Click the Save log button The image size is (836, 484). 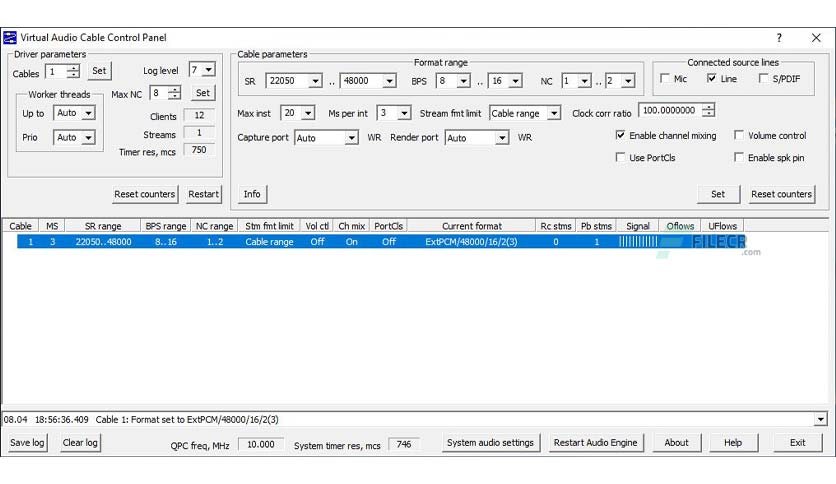click(x=27, y=442)
